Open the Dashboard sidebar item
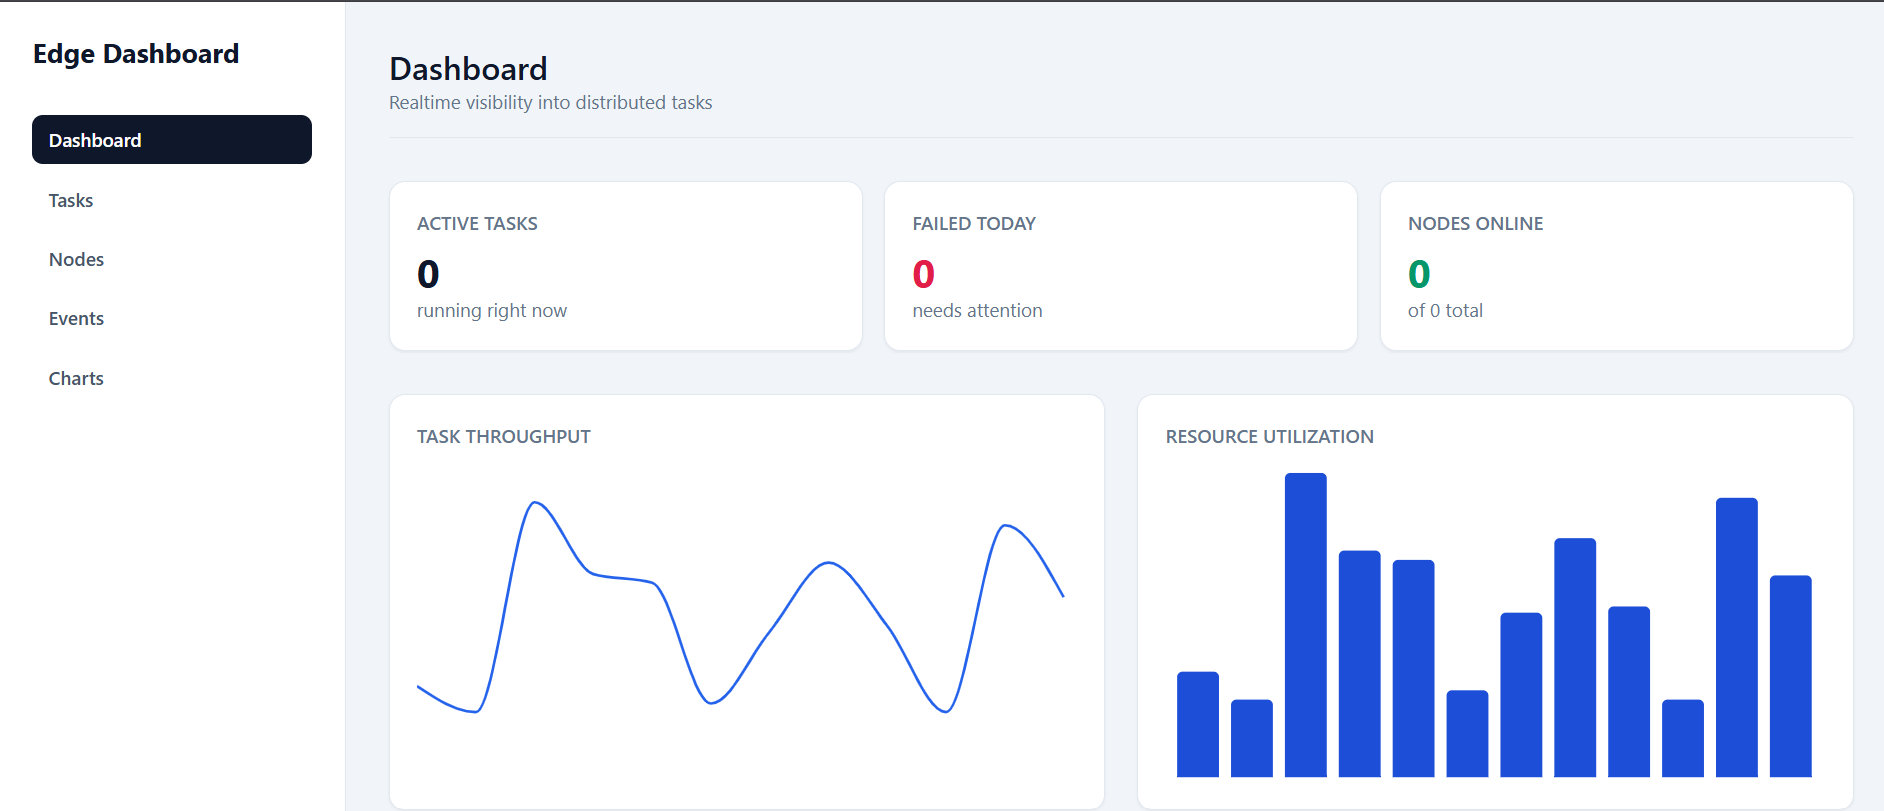The width and height of the screenshot is (1884, 811). pyautogui.click(x=172, y=140)
